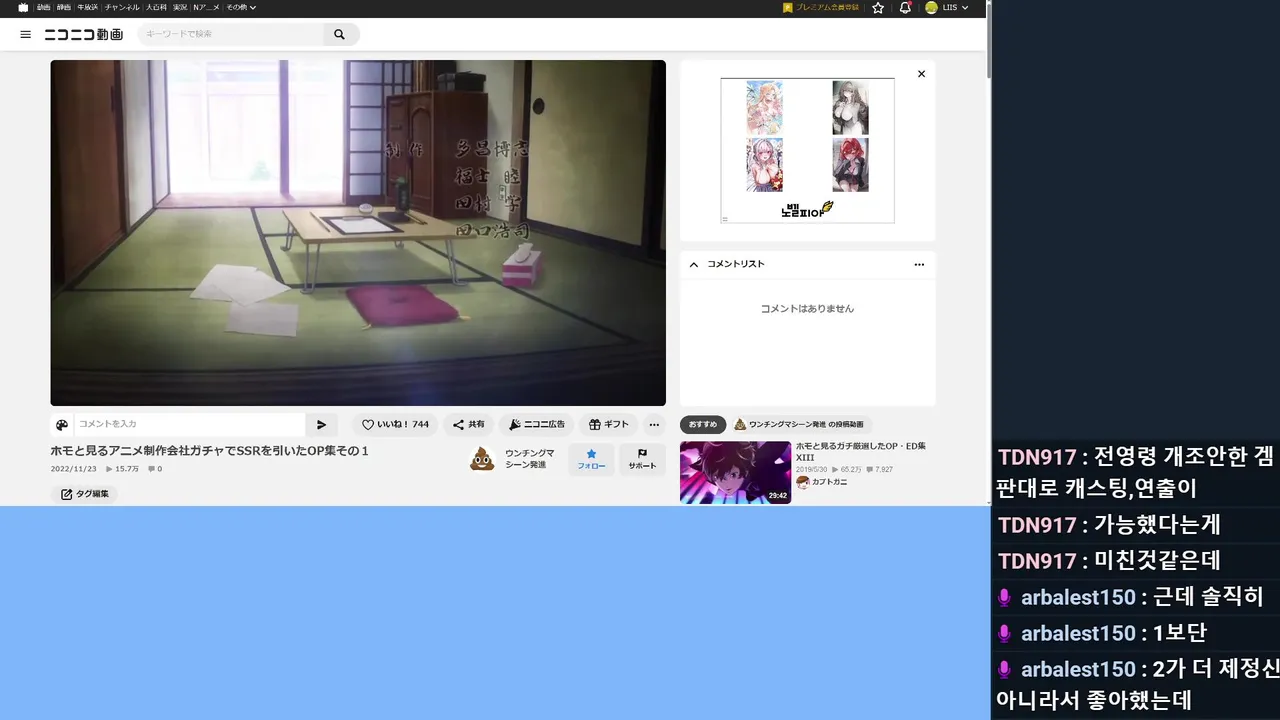
Task: Click the video title ホモと見るアニメ制作会社ガチャ
Action: click(210, 451)
